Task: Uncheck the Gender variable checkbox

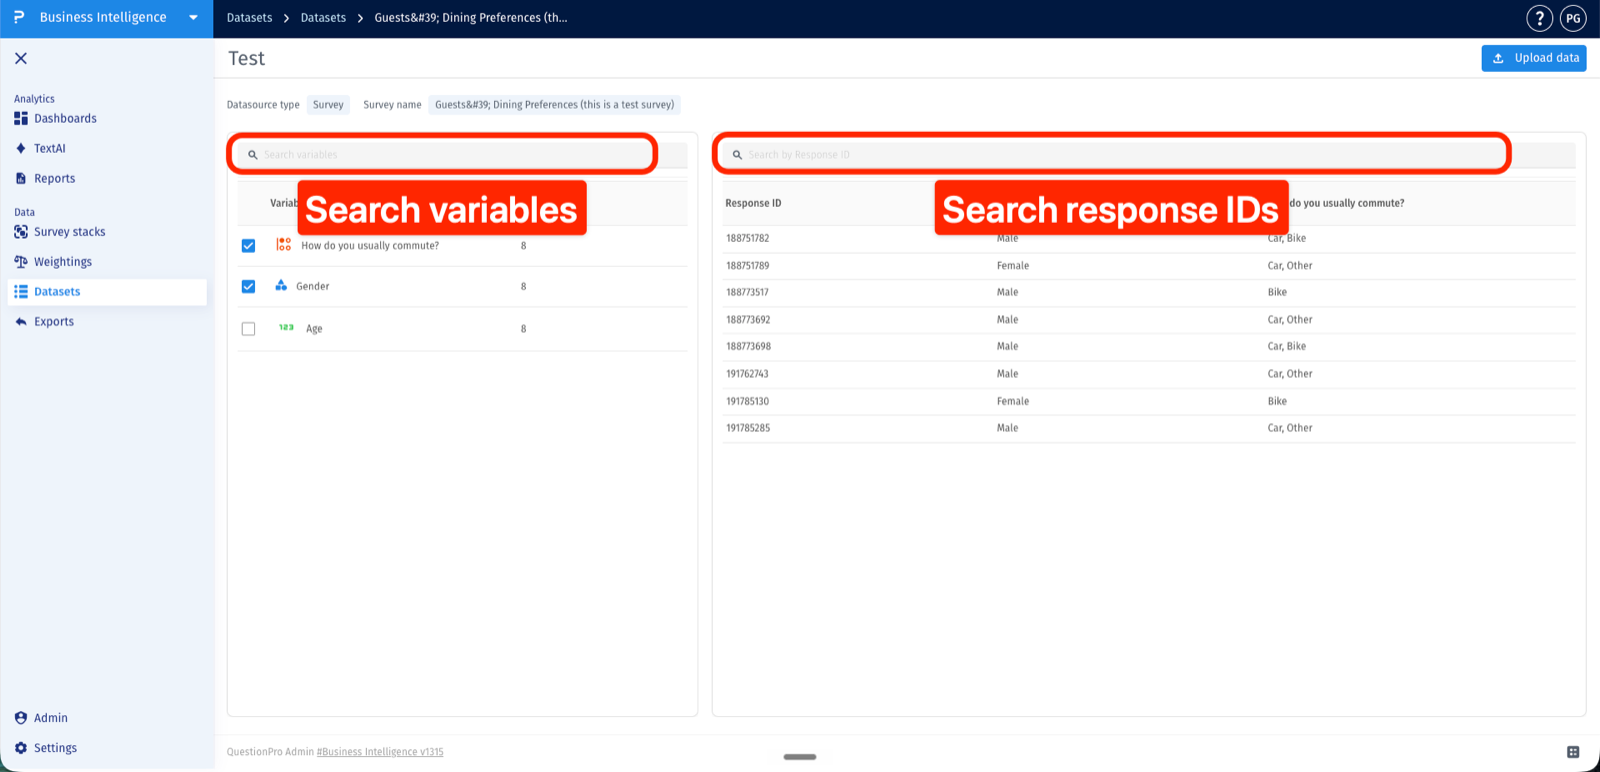Action: tap(248, 286)
